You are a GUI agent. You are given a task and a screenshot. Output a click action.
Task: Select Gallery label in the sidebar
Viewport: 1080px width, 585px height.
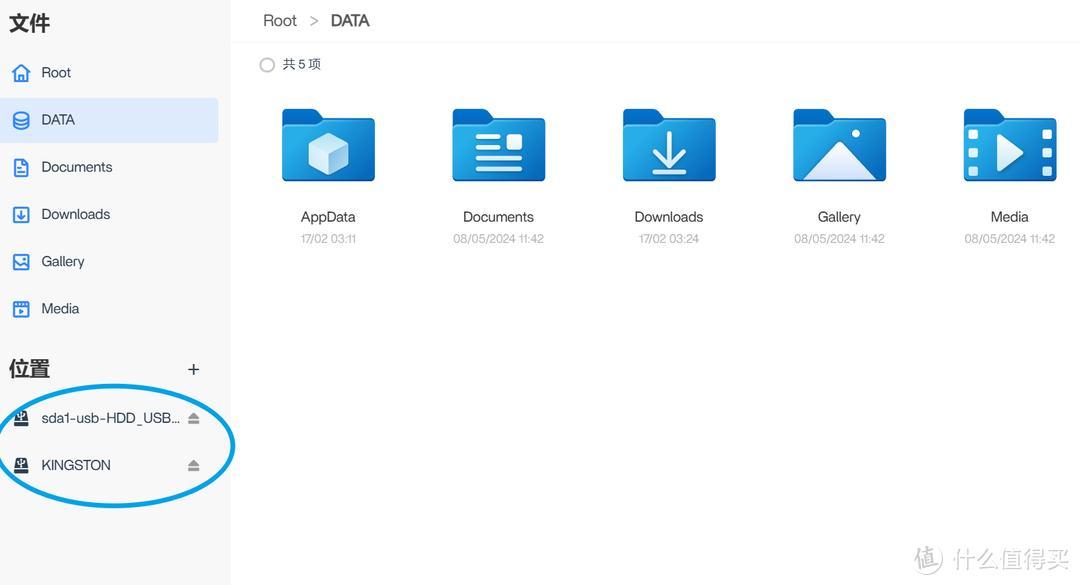63,262
